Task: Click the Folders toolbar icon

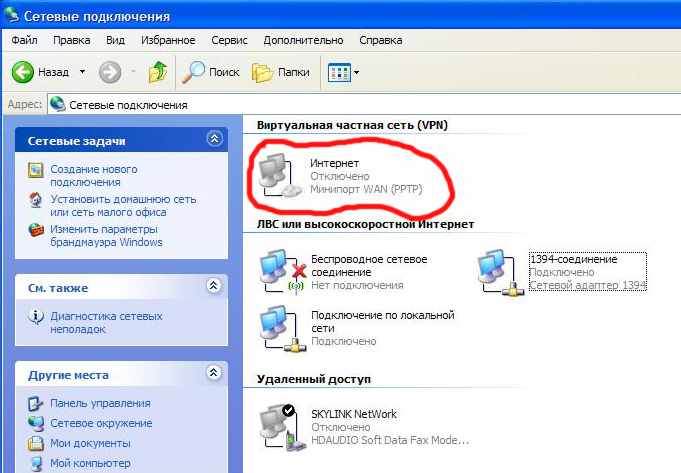Action: (x=262, y=72)
